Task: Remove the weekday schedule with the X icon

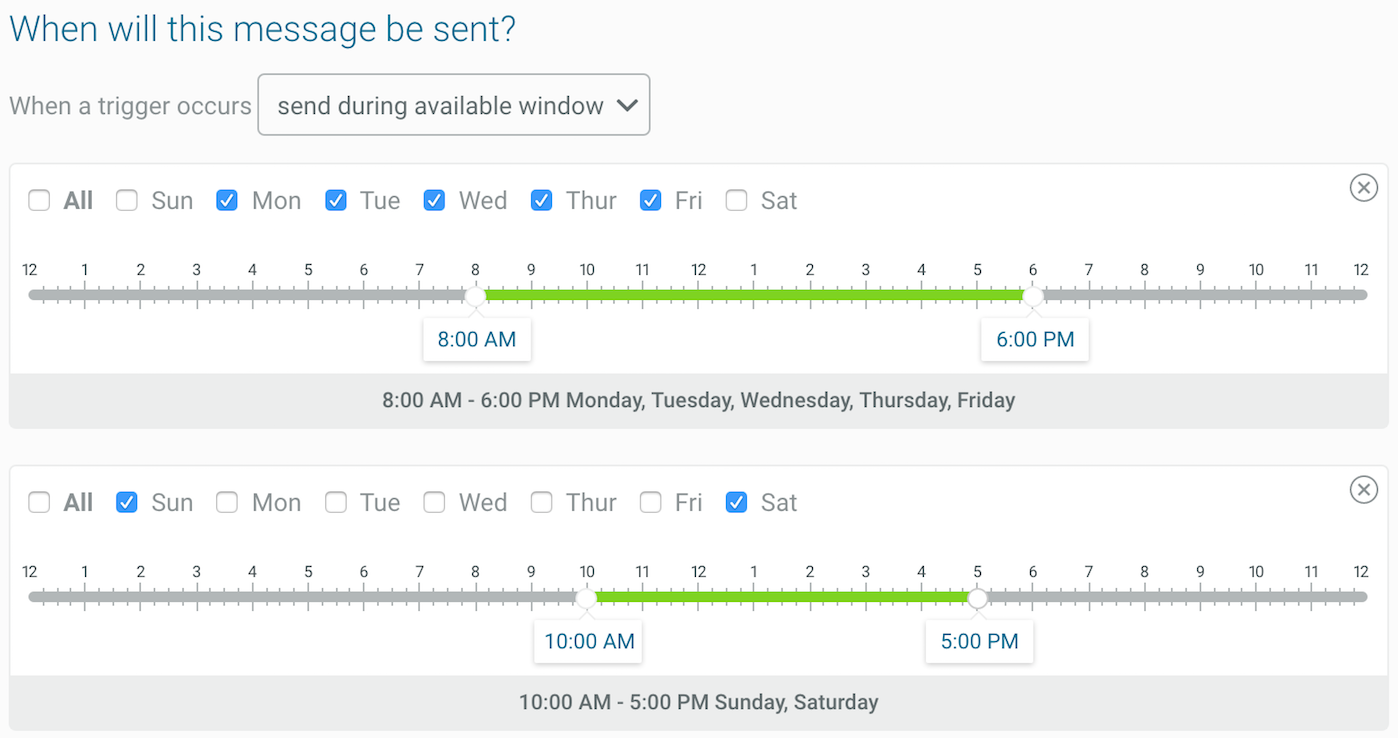Action: pyautogui.click(x=1363, y=187)
